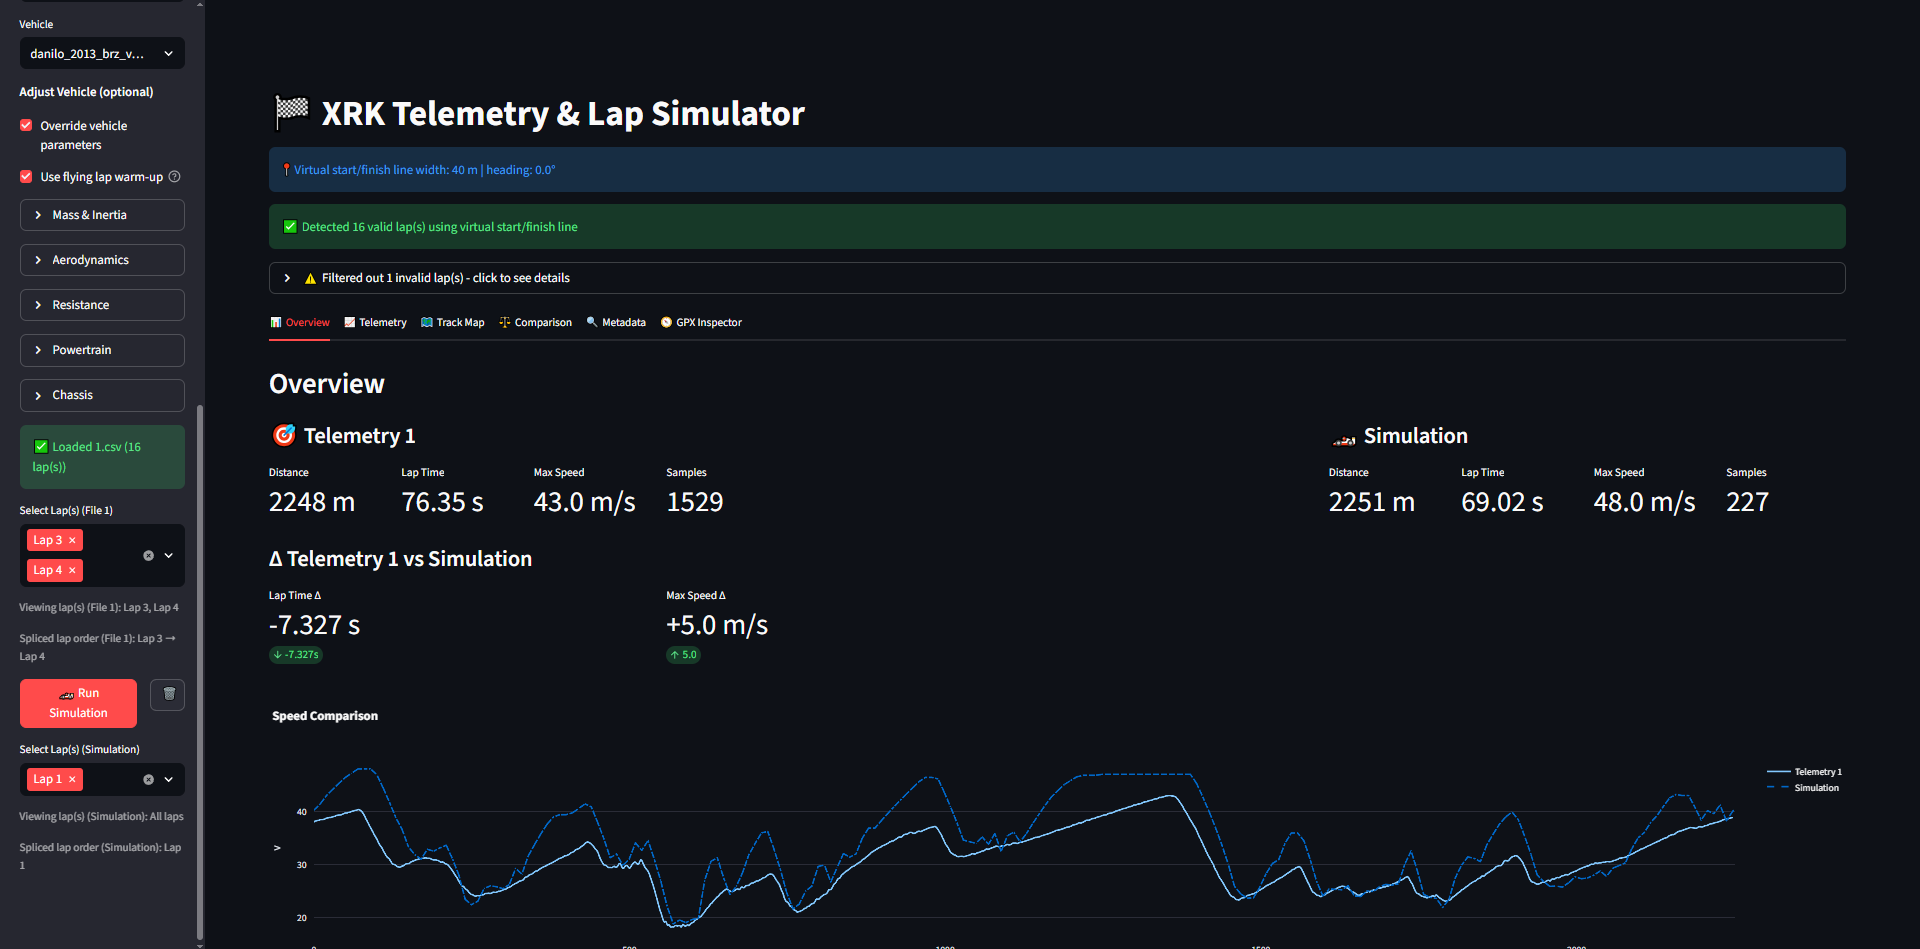Remove Lap 4 from selected laps
This screenshot has width=1920, height=949.
click(x=71, y=570)
